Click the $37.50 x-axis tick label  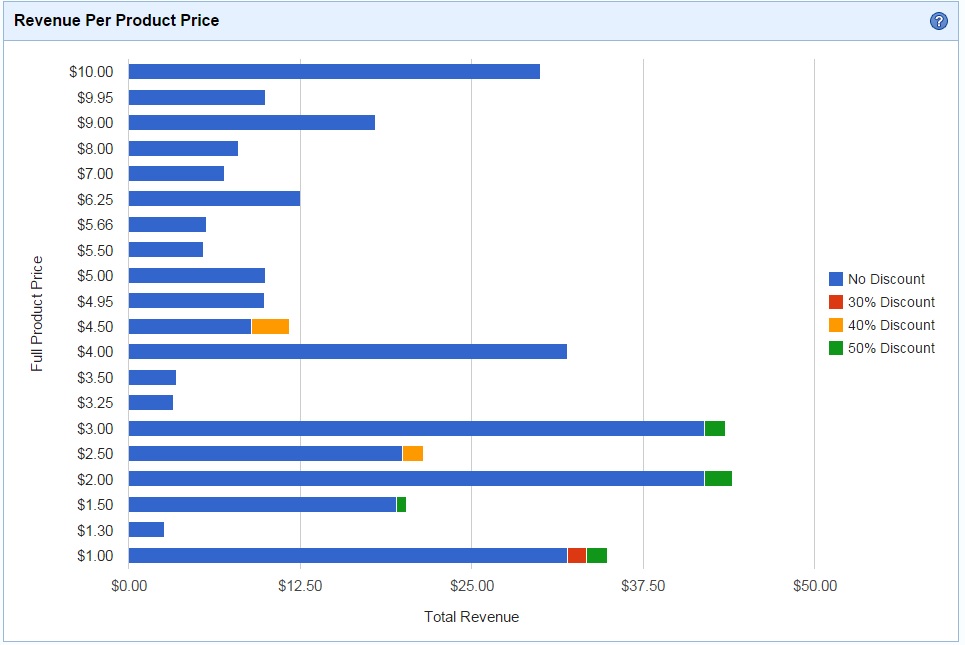point(643,586)
